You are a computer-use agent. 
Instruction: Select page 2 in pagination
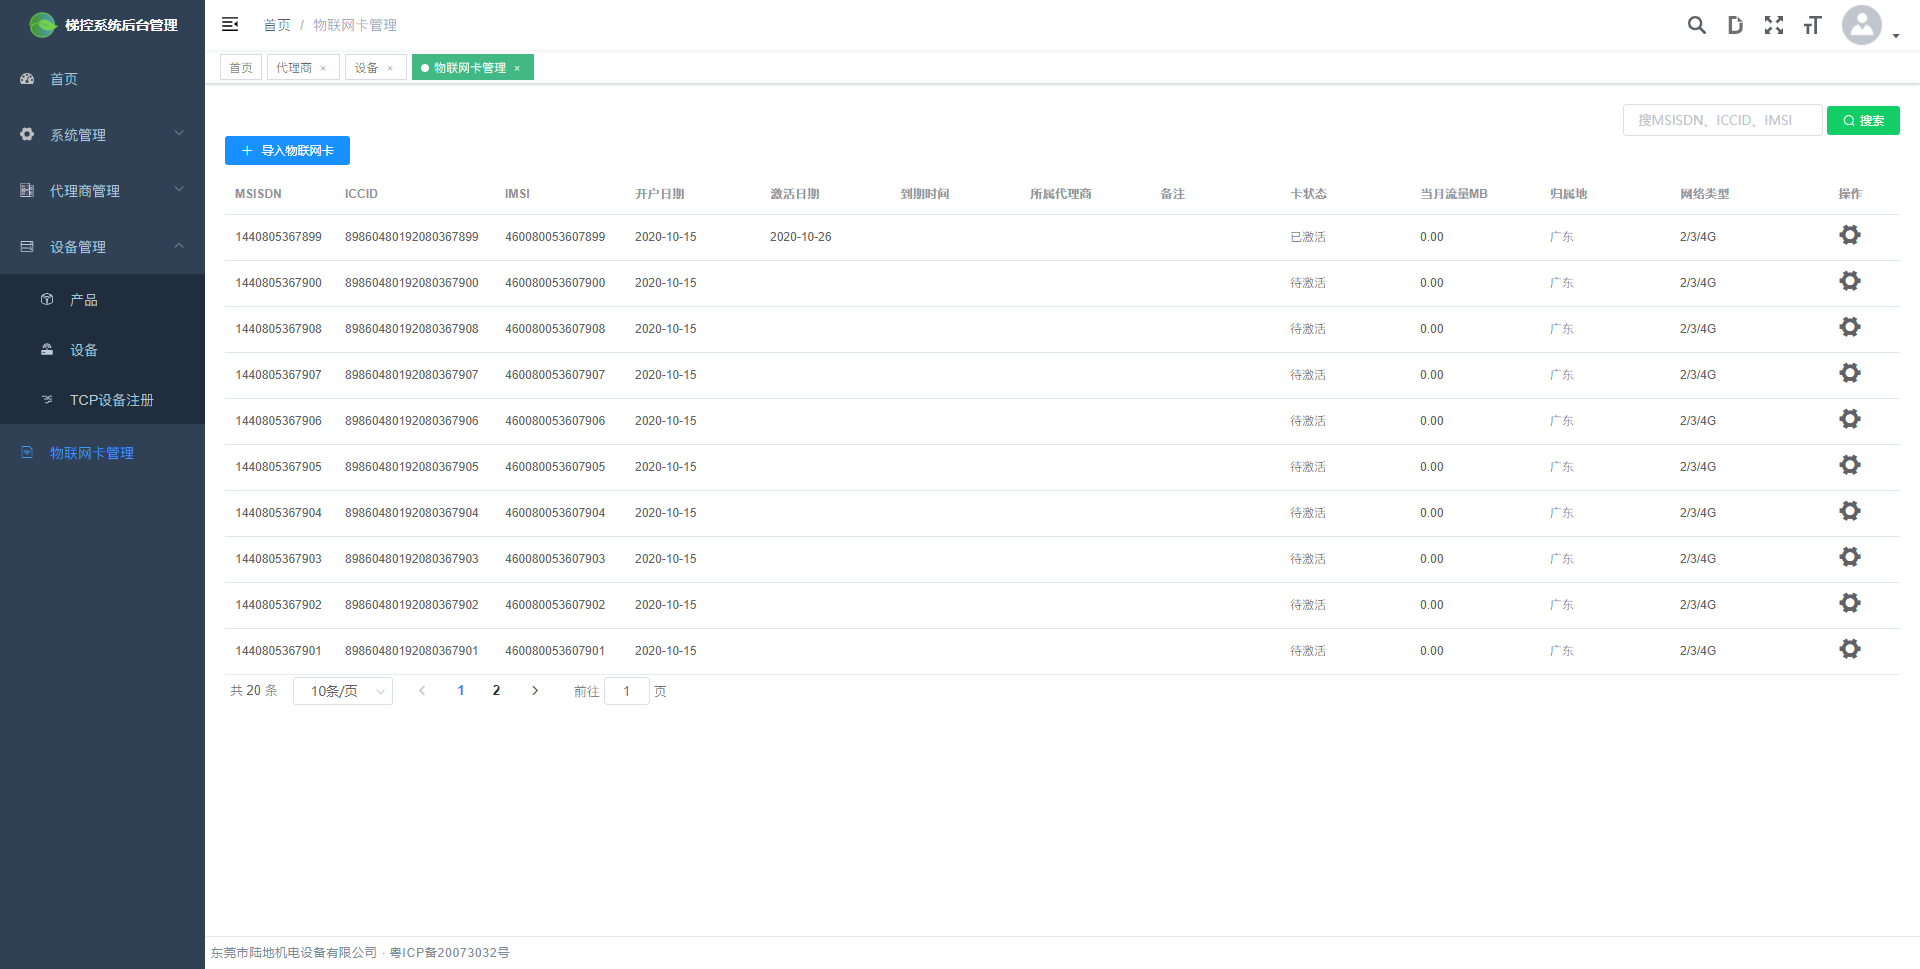[496, 691]
